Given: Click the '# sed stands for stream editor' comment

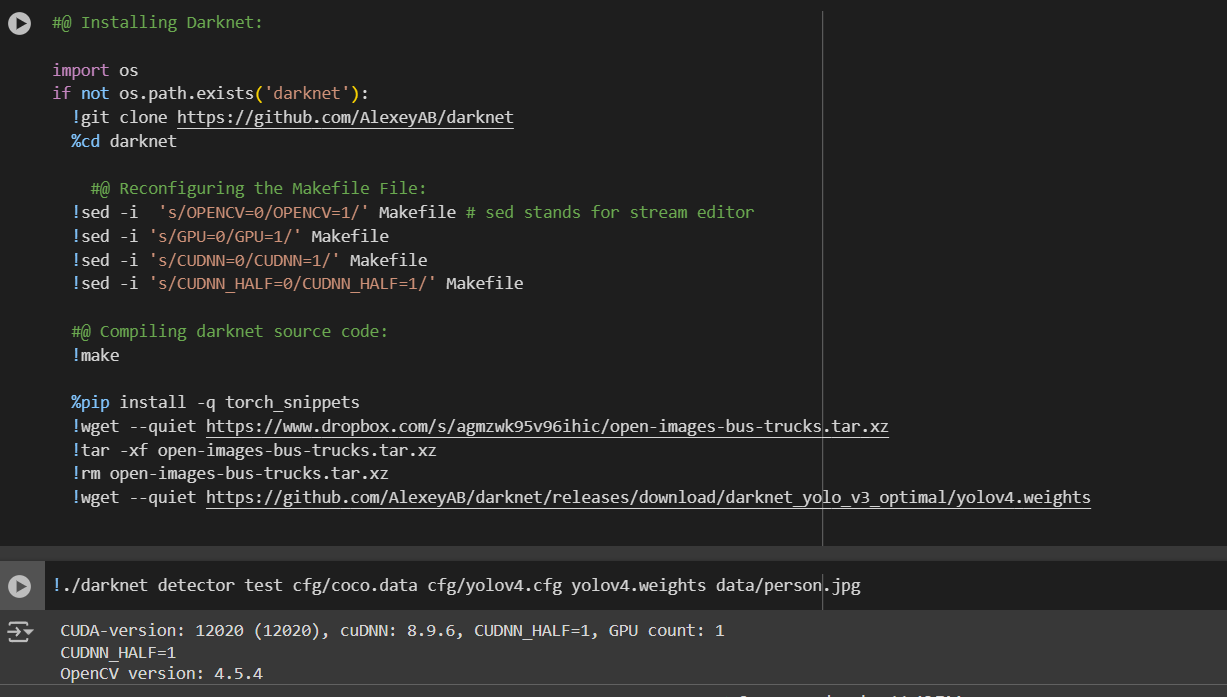Looking at the screenshot, I should point(610,212).
